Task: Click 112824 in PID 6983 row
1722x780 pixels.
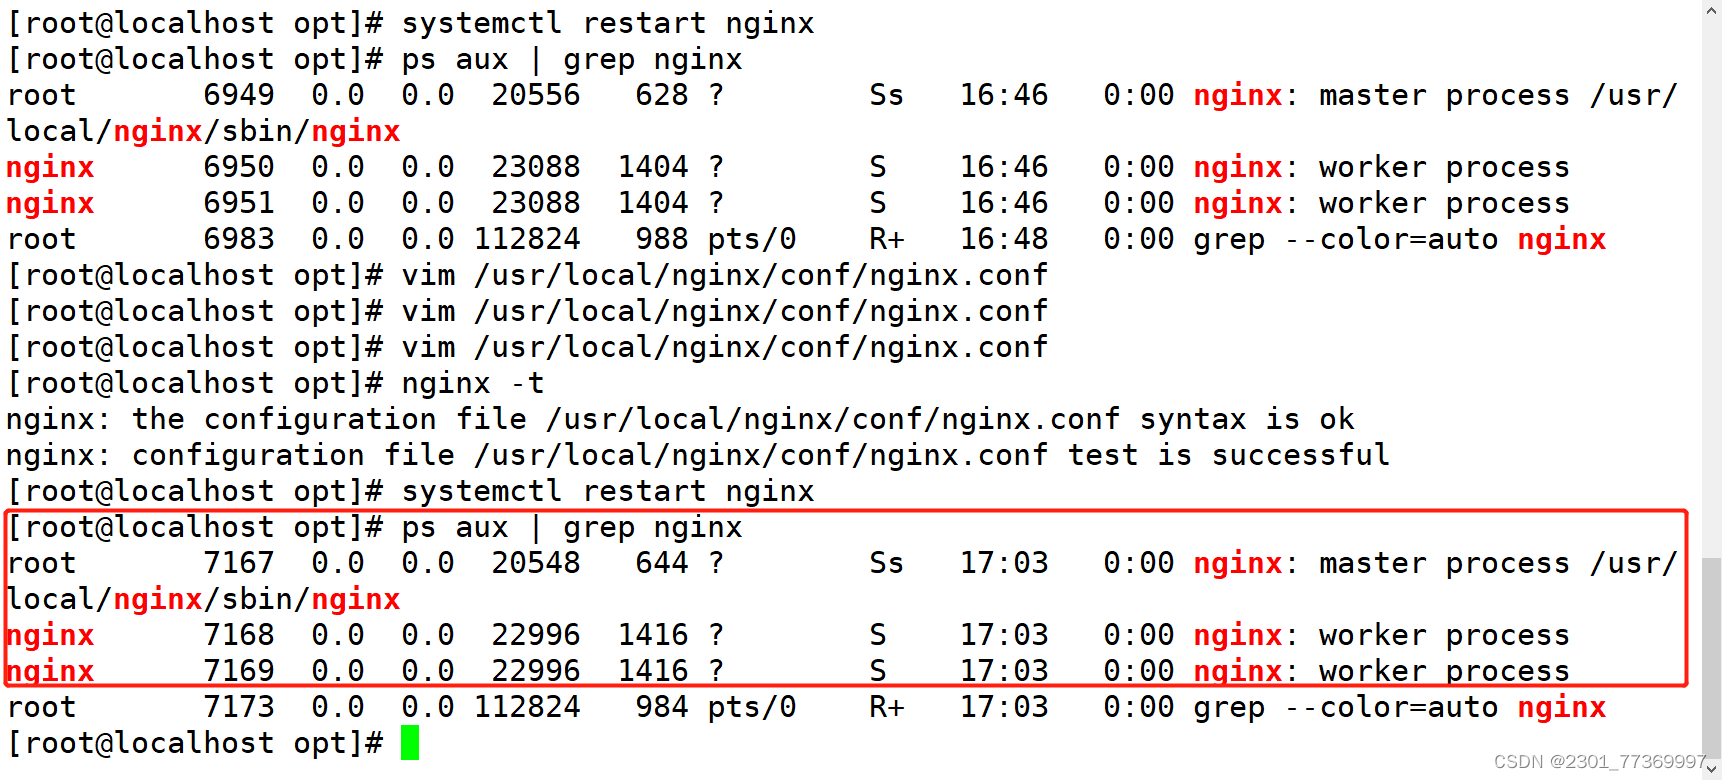Action: [527, 239]
